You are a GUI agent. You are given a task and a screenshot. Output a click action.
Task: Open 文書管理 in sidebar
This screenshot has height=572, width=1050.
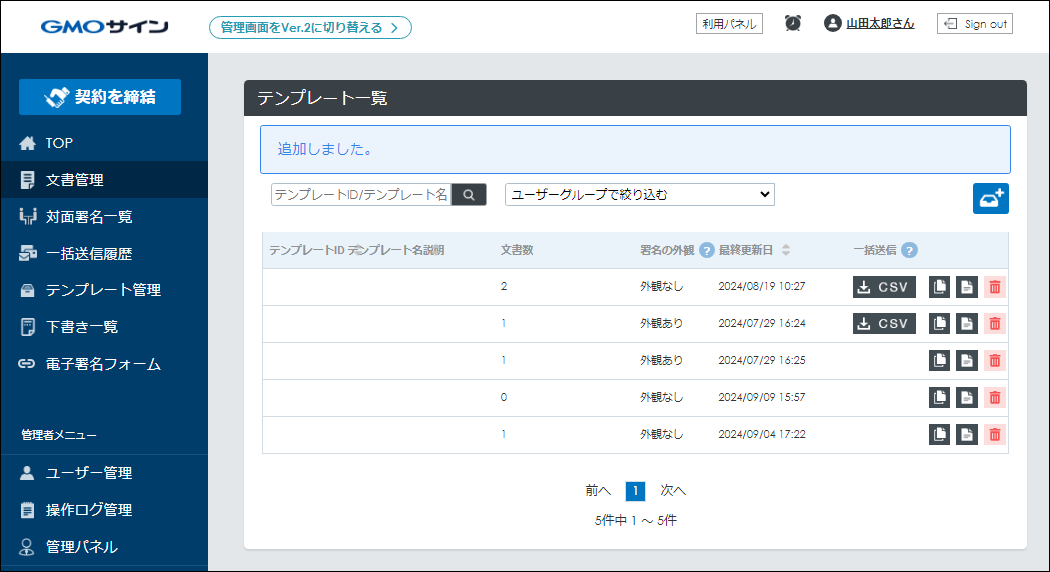pyautogui.click(x=104, y=180)
